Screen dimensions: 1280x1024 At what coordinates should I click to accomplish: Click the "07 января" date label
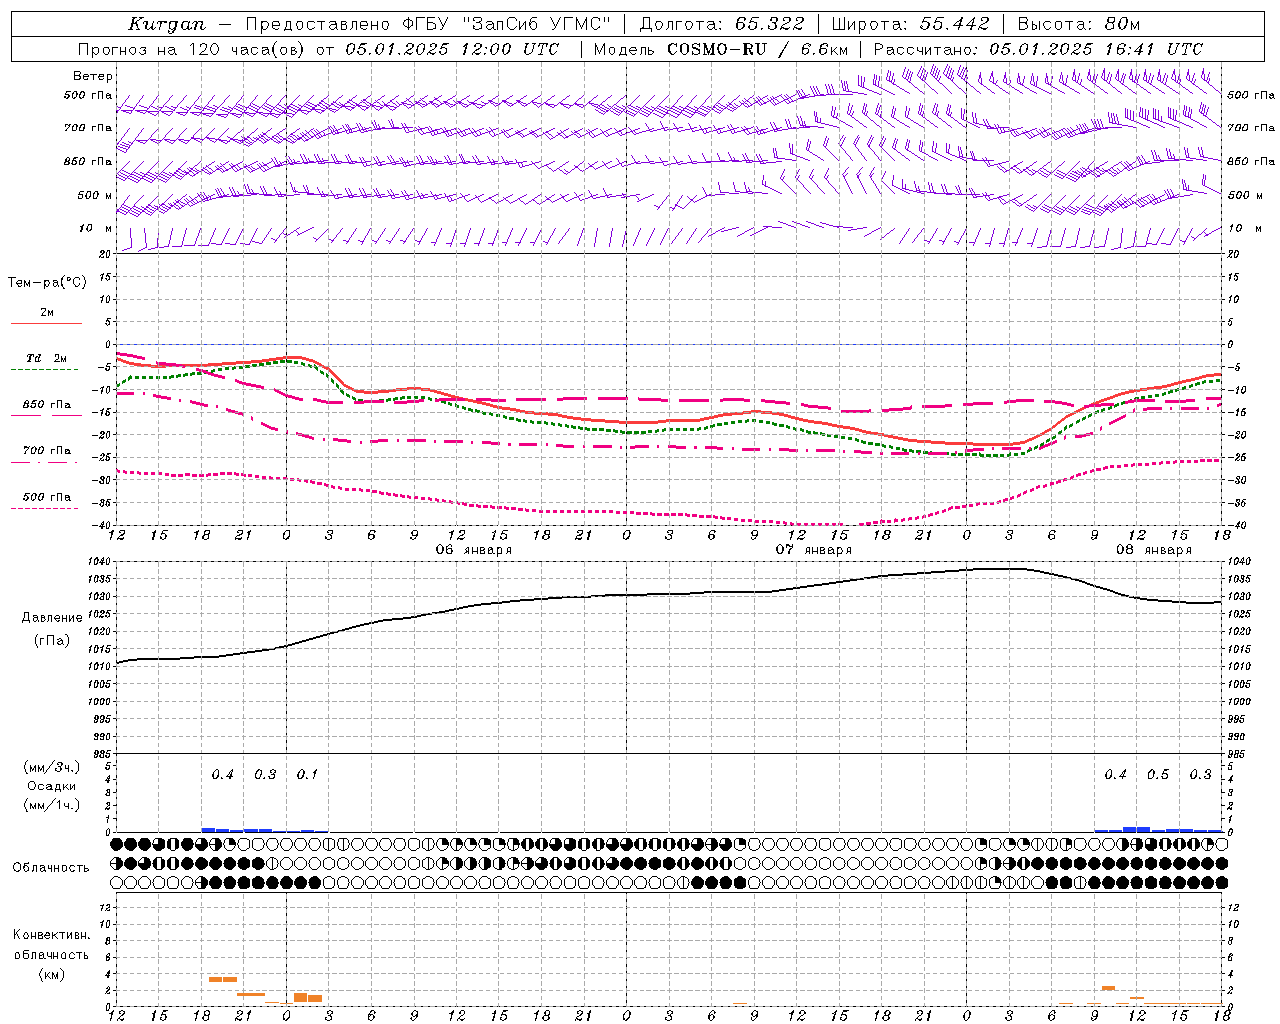tap(814, 550)
